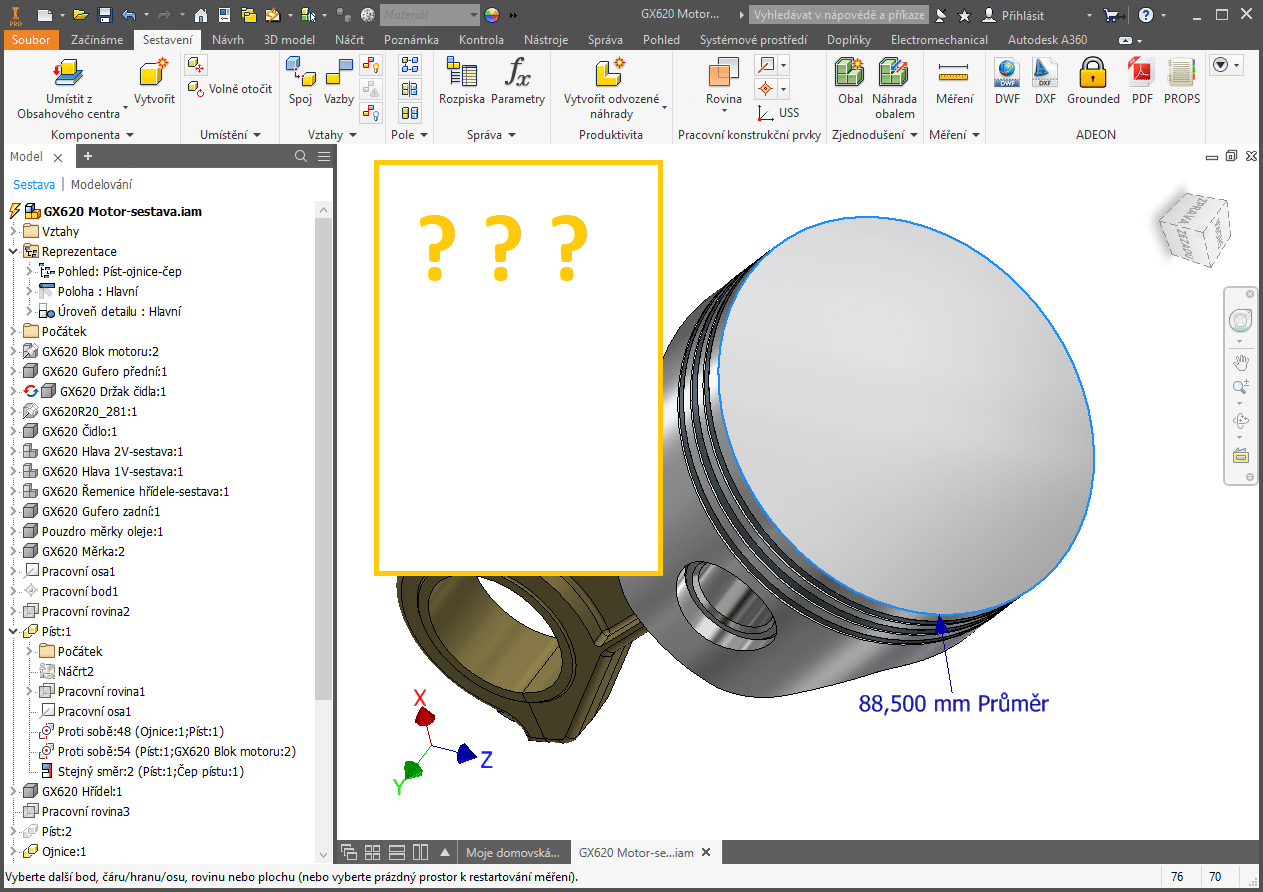Switch to Moje domovská document tab

click(513, 853)
